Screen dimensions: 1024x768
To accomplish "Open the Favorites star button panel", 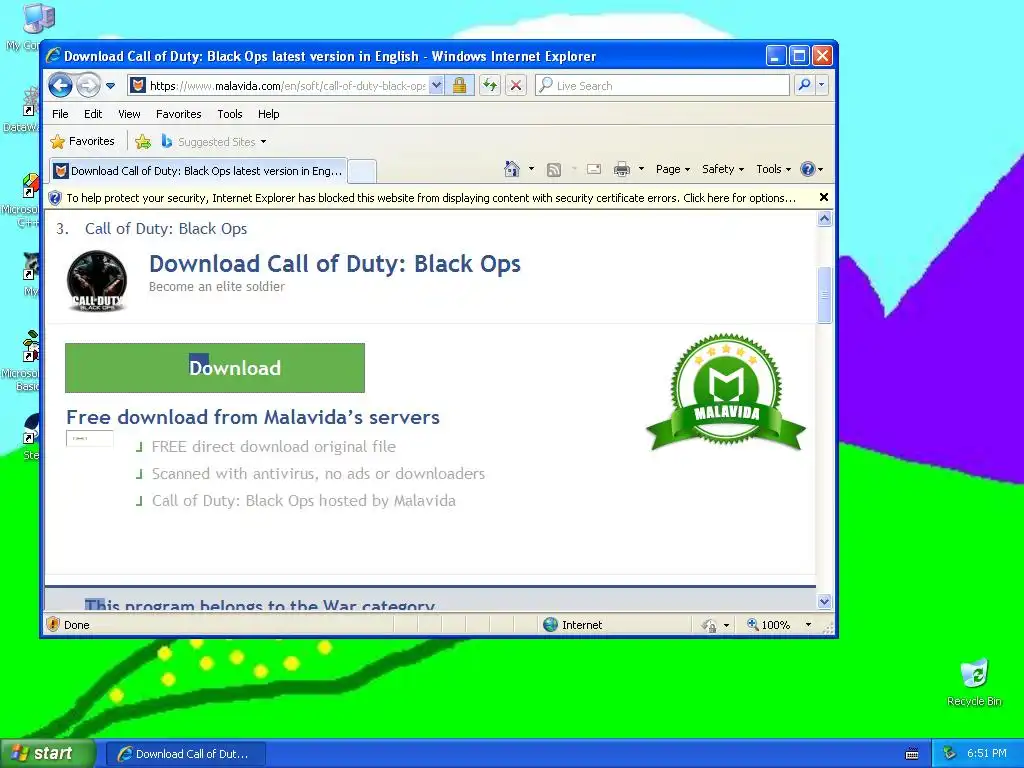I will [x=82, y=141].
